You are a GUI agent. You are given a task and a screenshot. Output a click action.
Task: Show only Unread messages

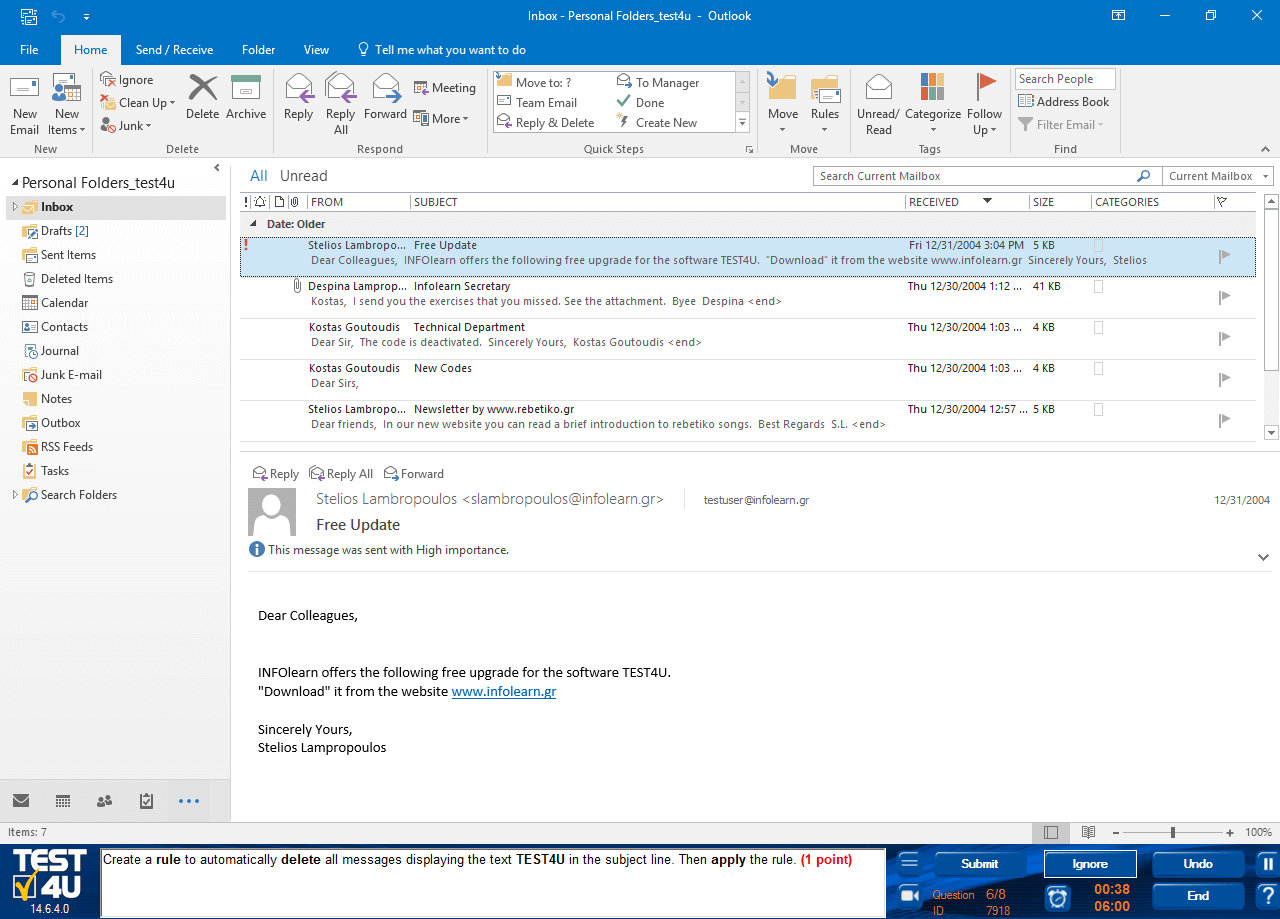(303, 176)
